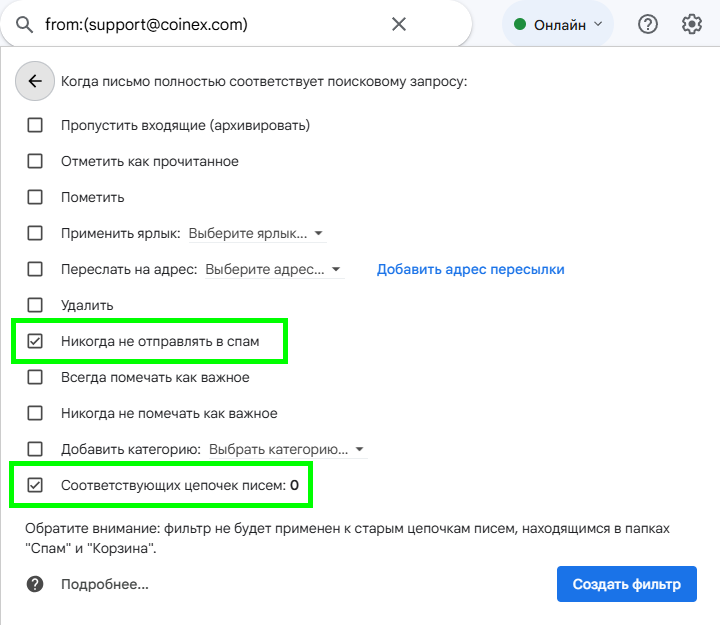Expand the Онлайн status menu
720x625 pixels.
coord(558,24)
